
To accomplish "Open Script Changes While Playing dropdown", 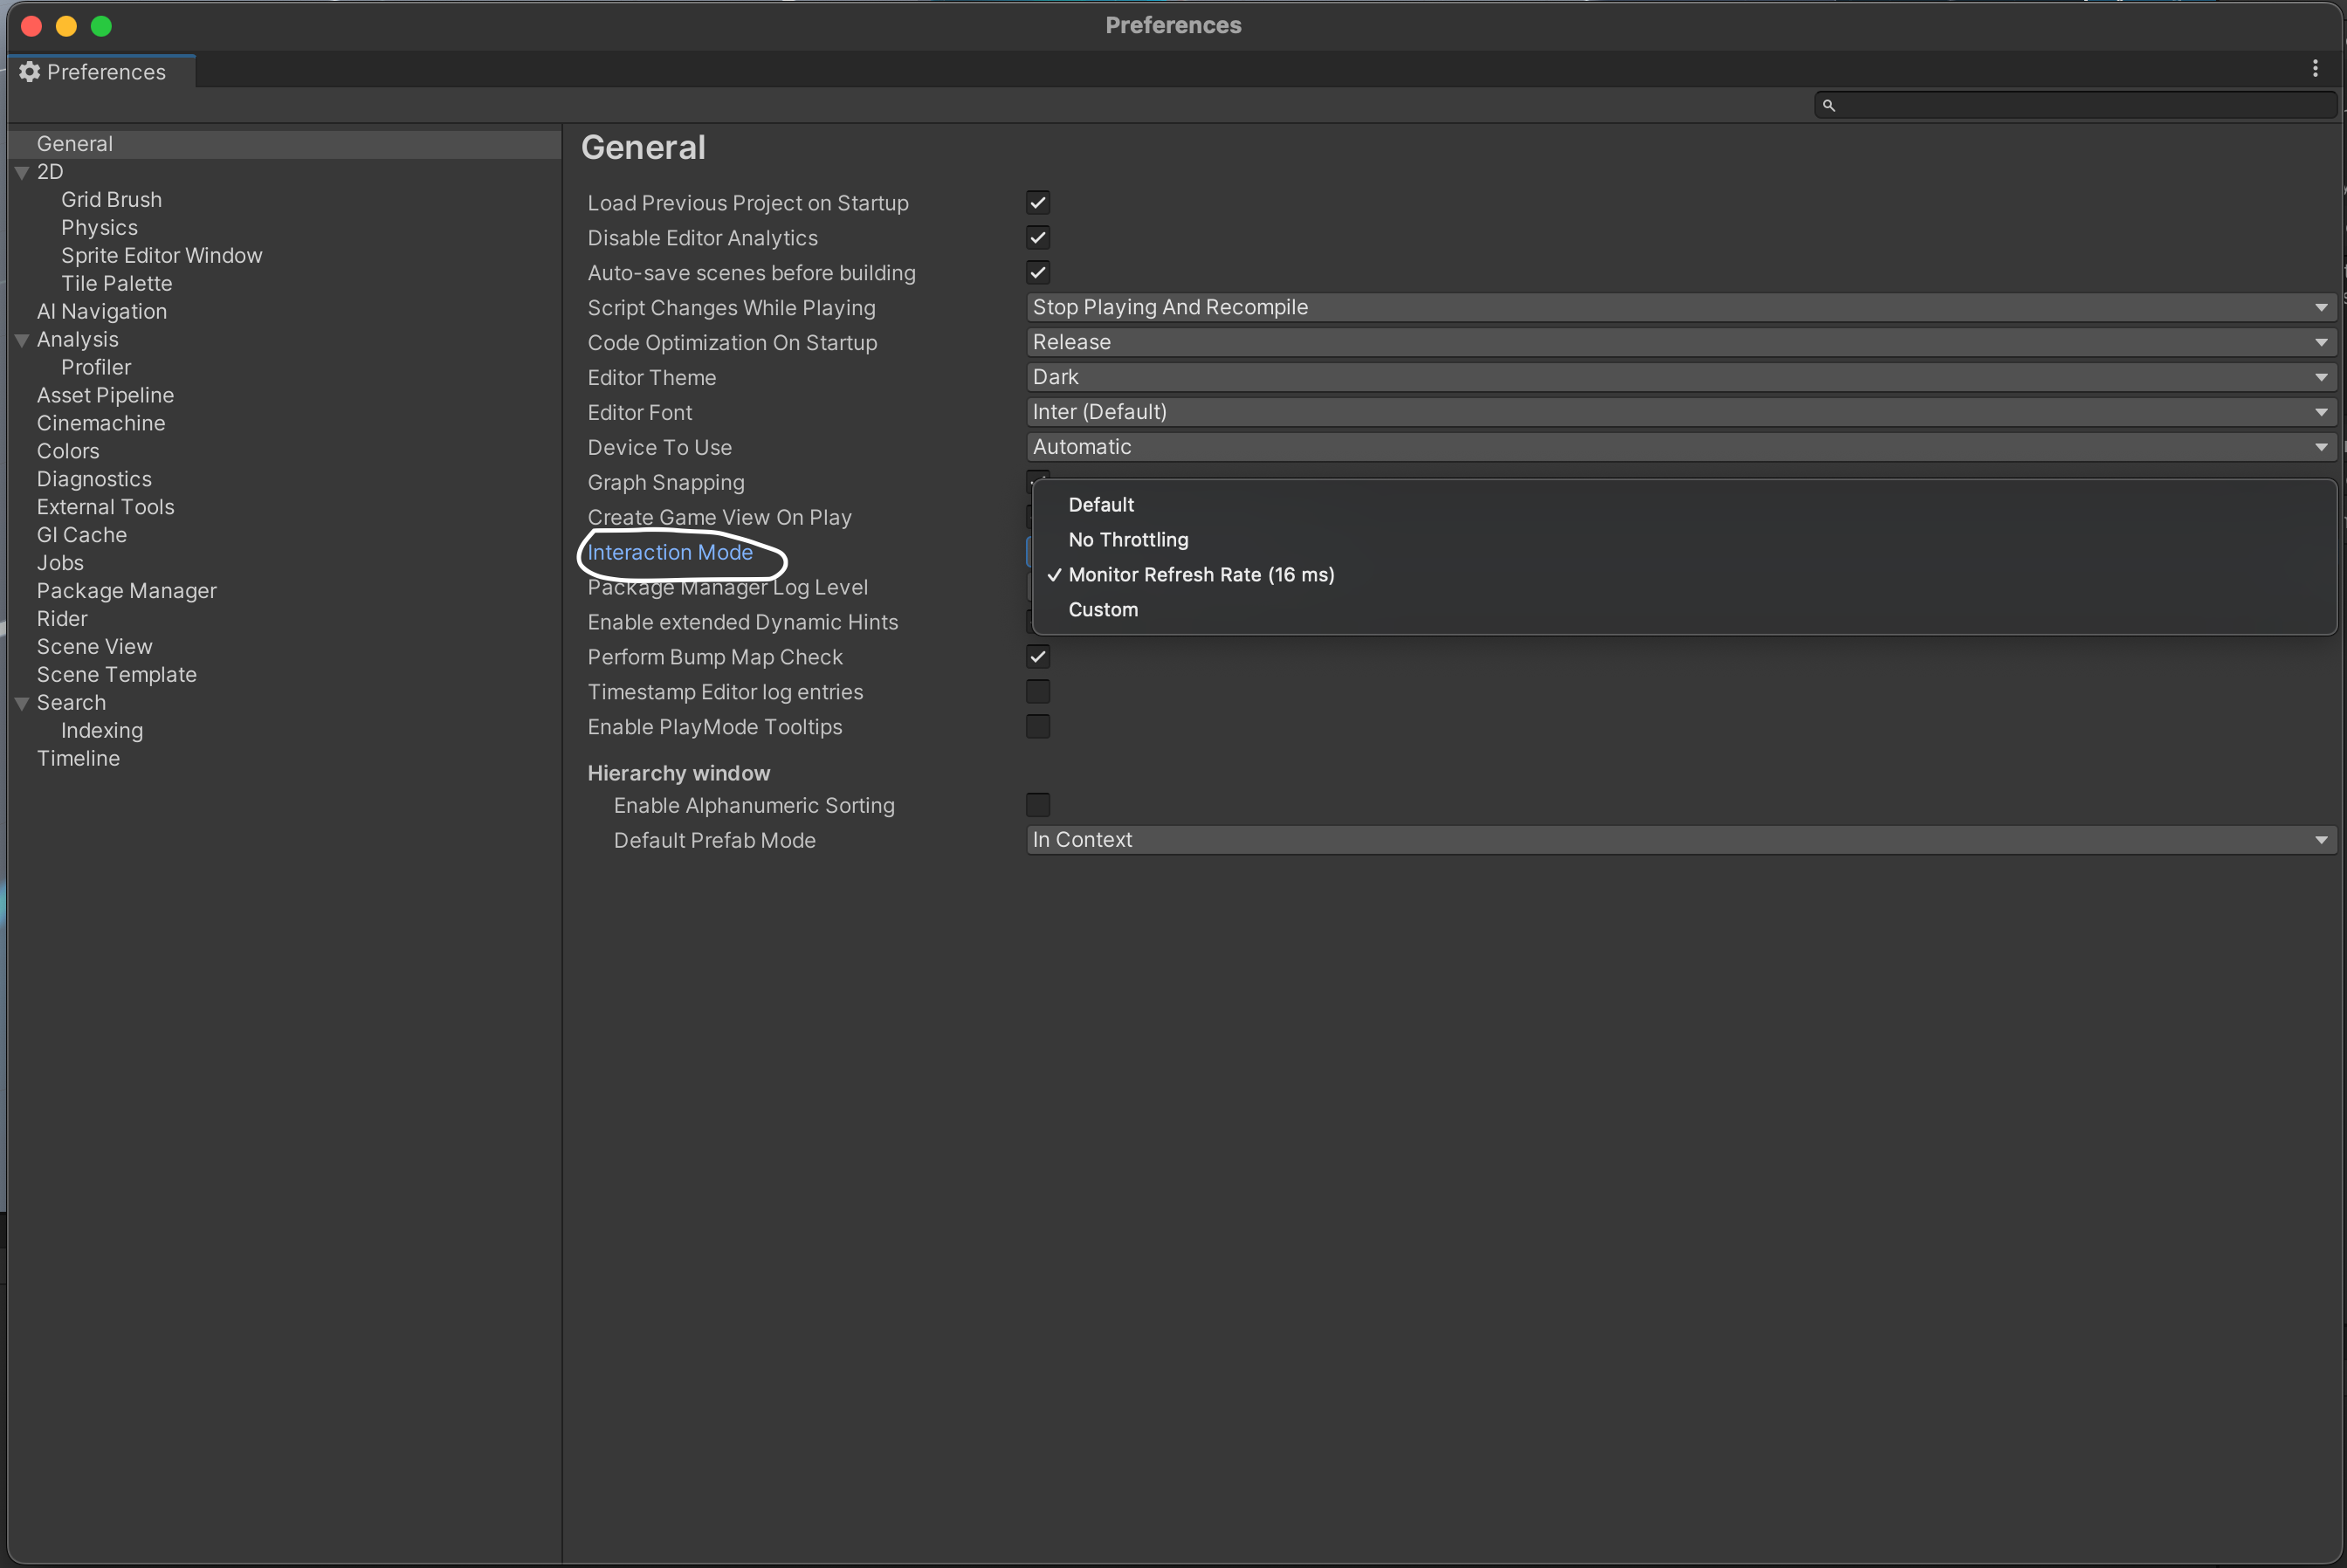I will [x=1680, y=307].
